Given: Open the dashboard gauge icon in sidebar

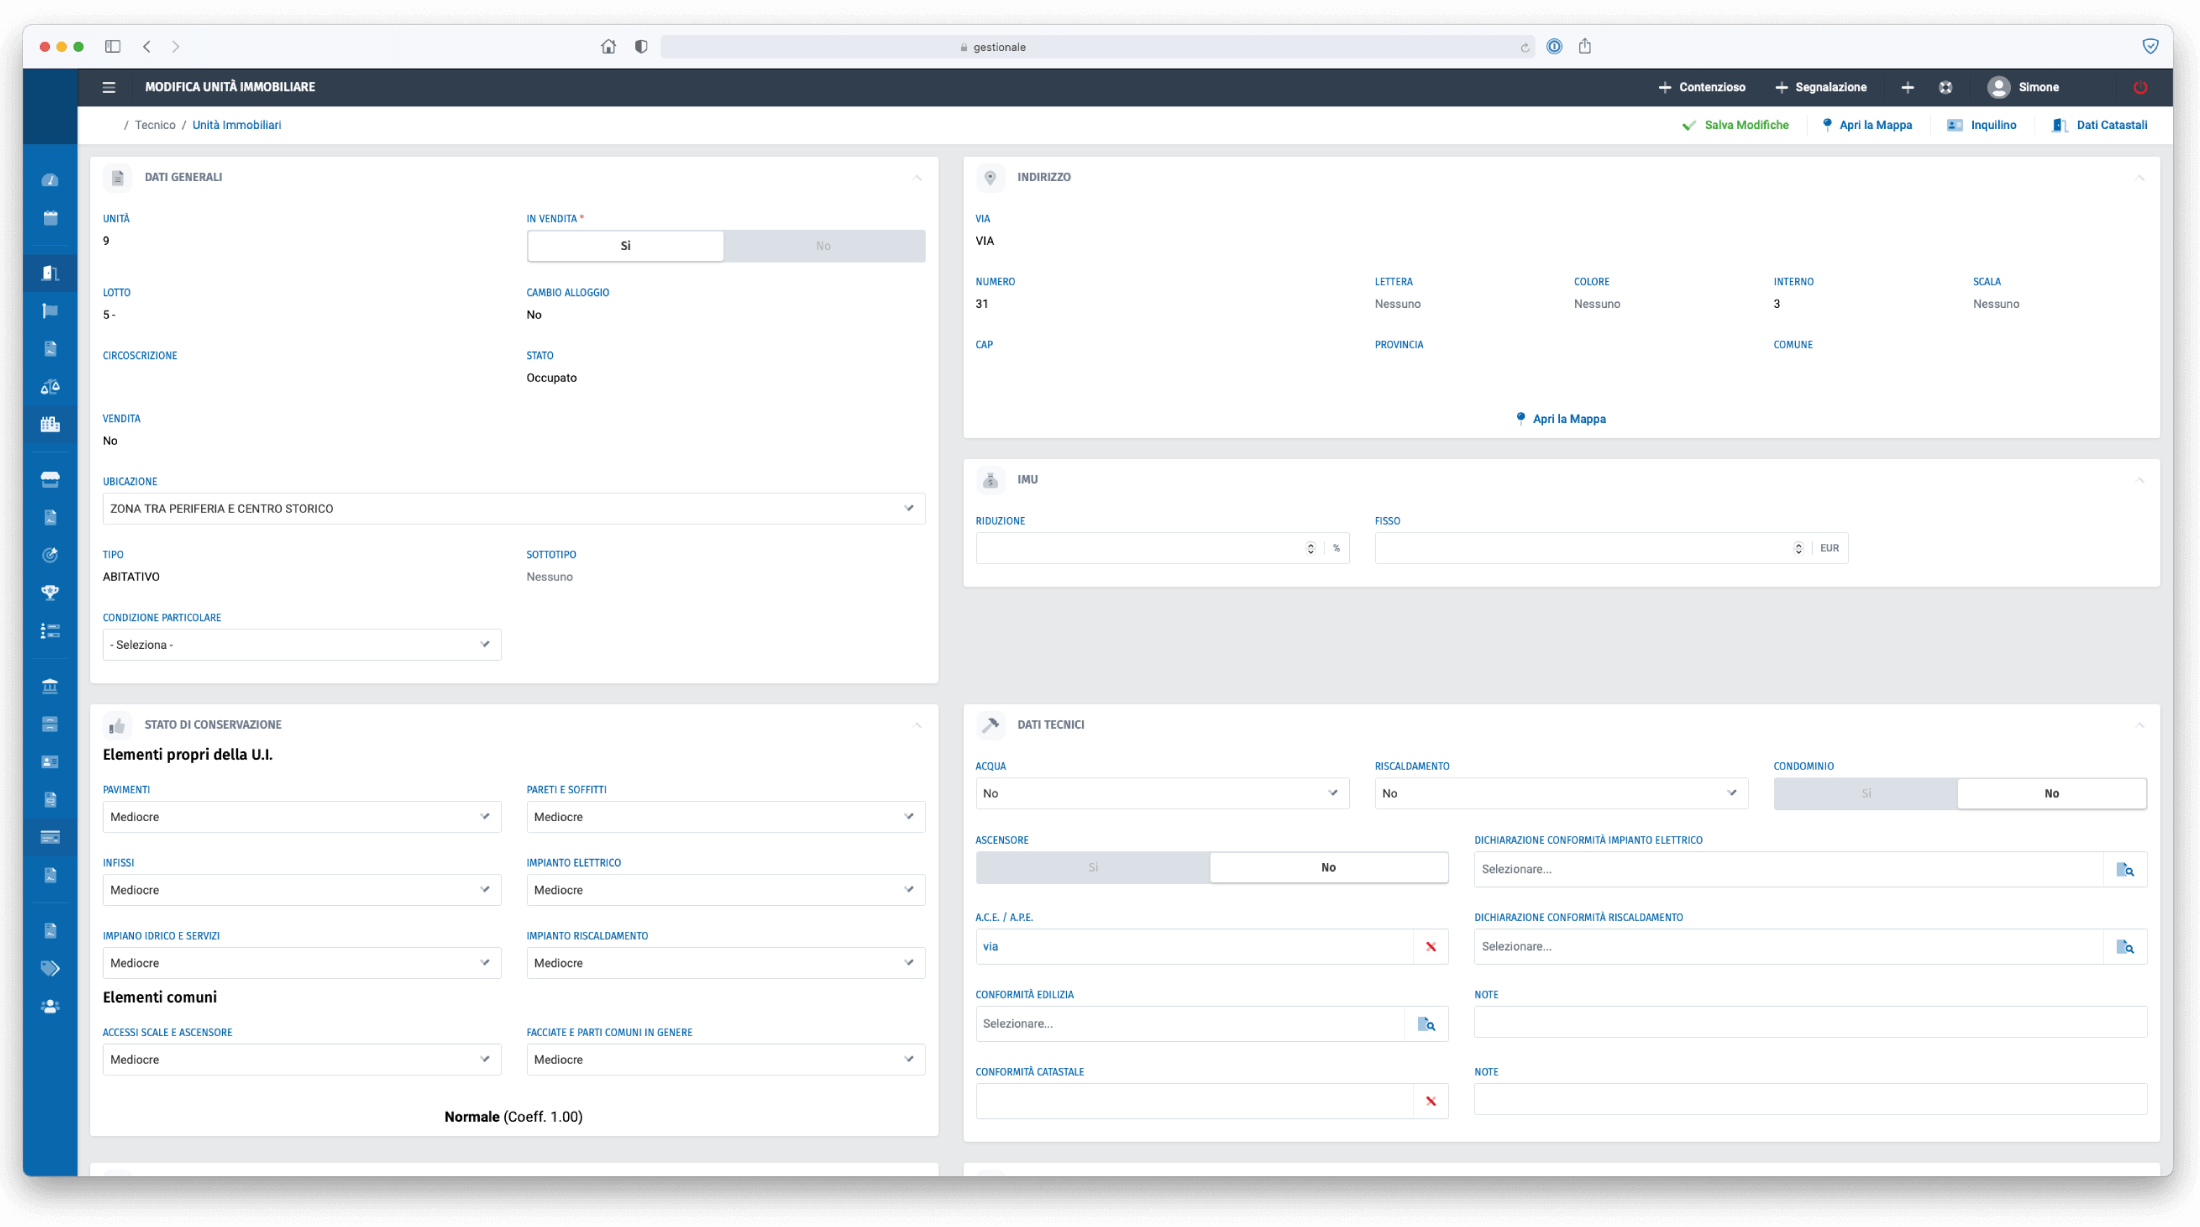Looking at the screenshot, I should 50,180.
